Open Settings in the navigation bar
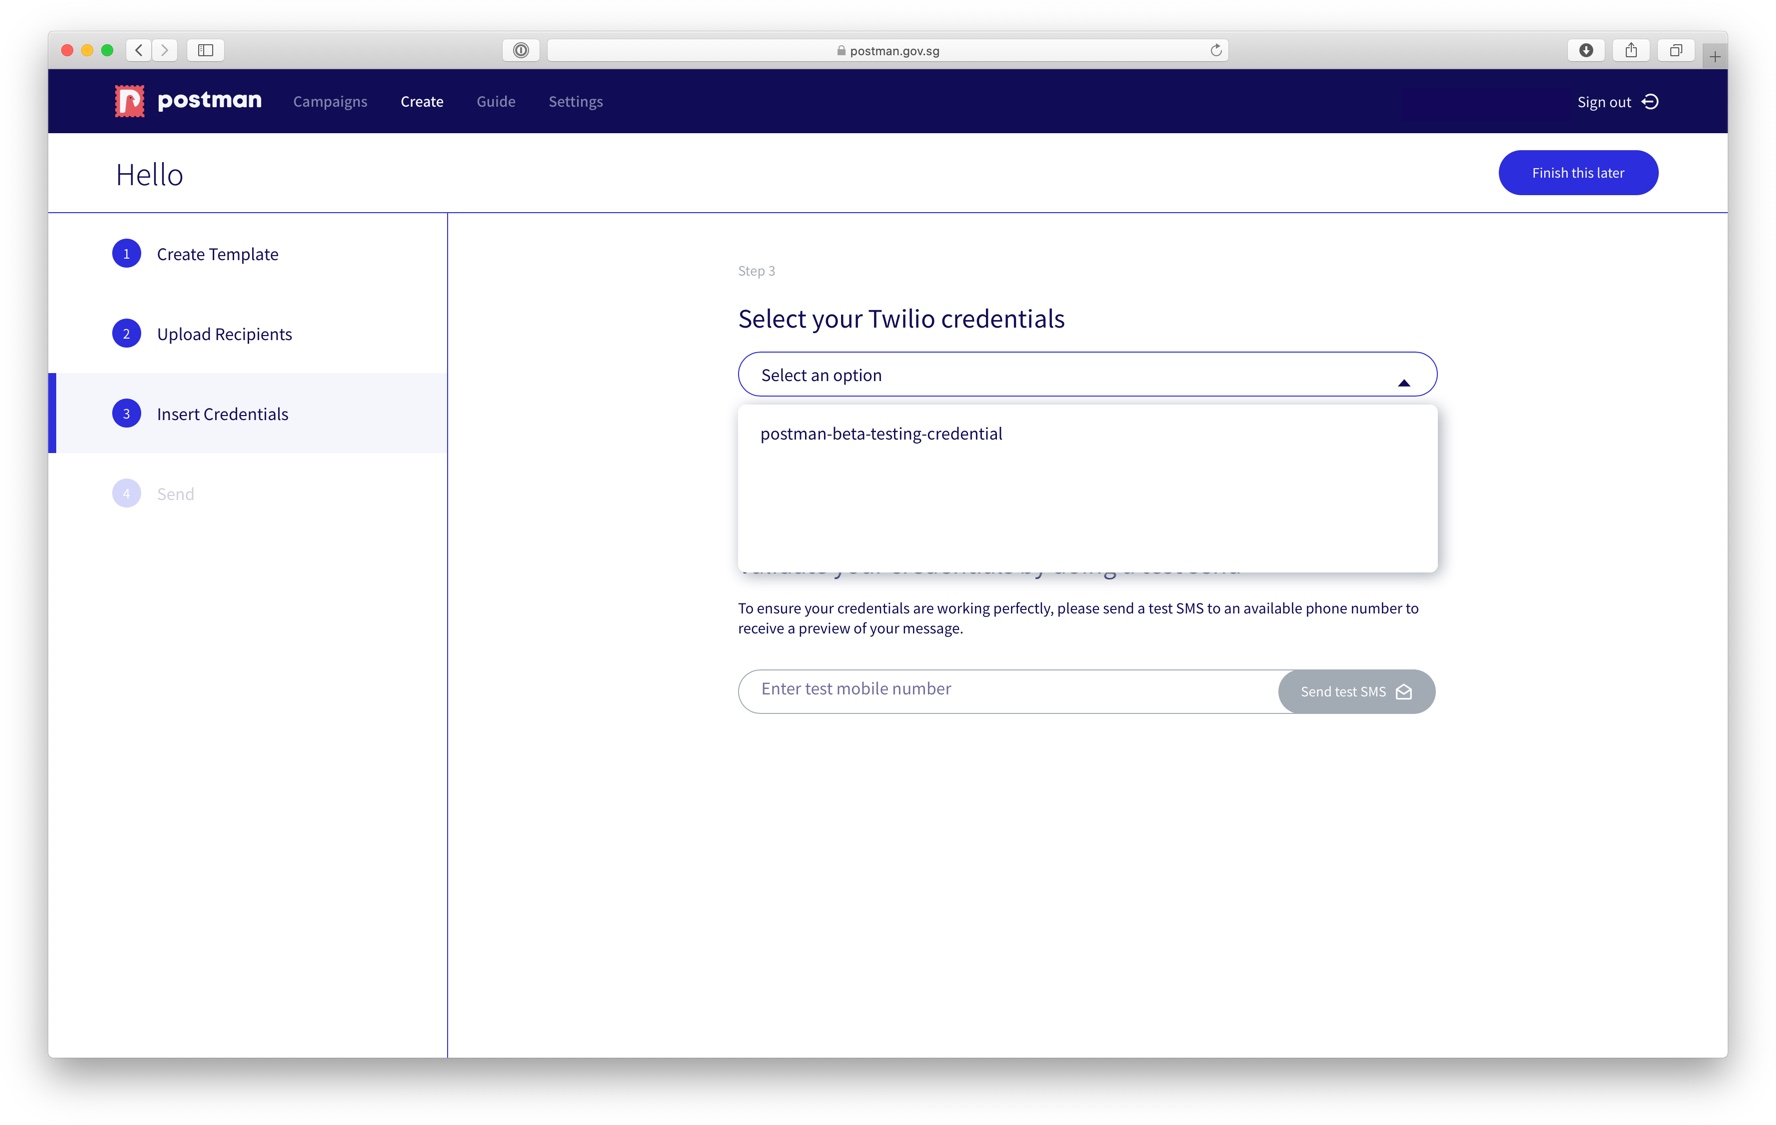 click(576, 101)
